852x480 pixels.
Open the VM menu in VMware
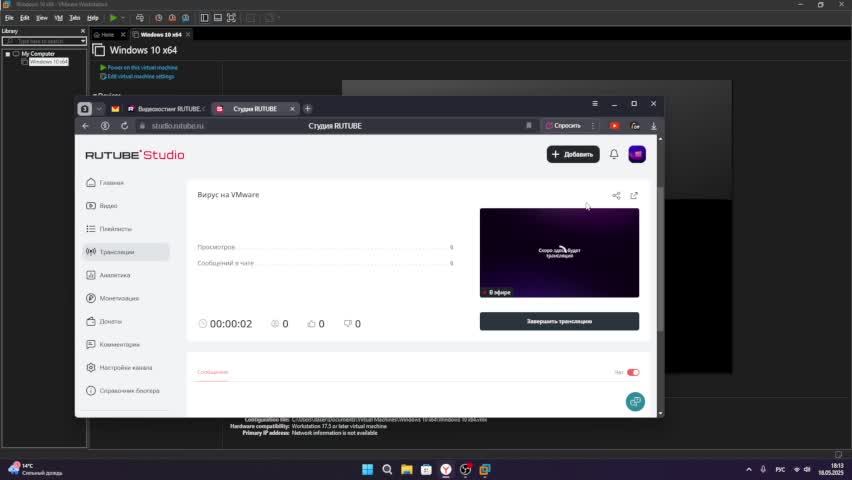click(x=59, y=18)
